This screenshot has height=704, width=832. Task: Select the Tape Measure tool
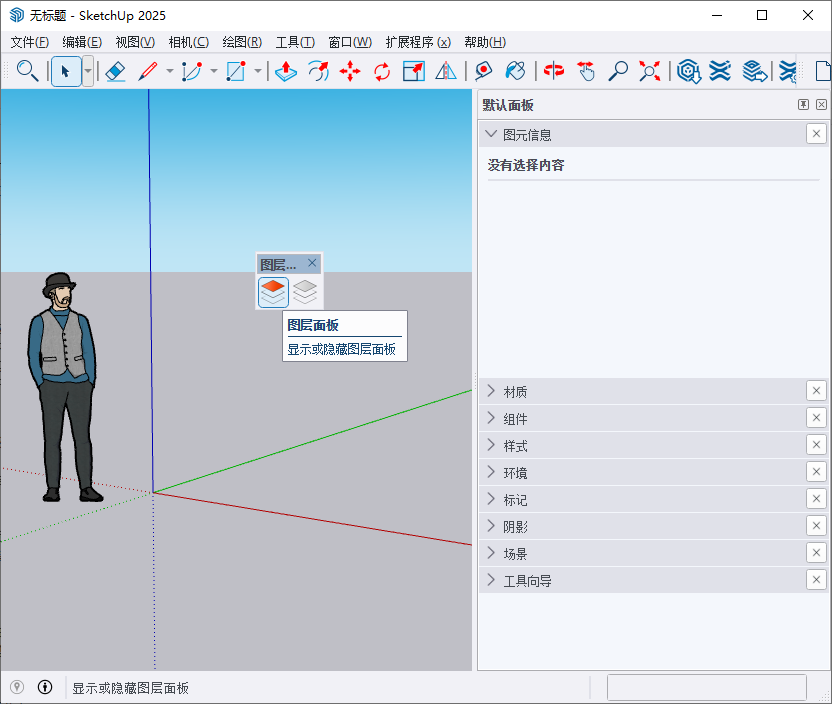(x=483, y=71)
